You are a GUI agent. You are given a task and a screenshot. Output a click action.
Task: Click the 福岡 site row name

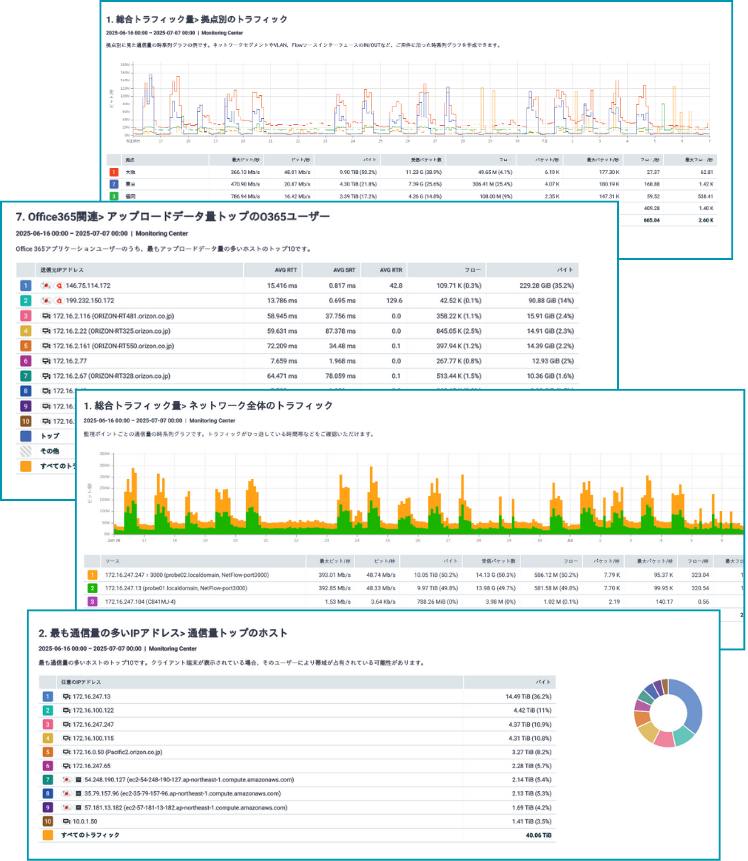[x=130, y=197]
